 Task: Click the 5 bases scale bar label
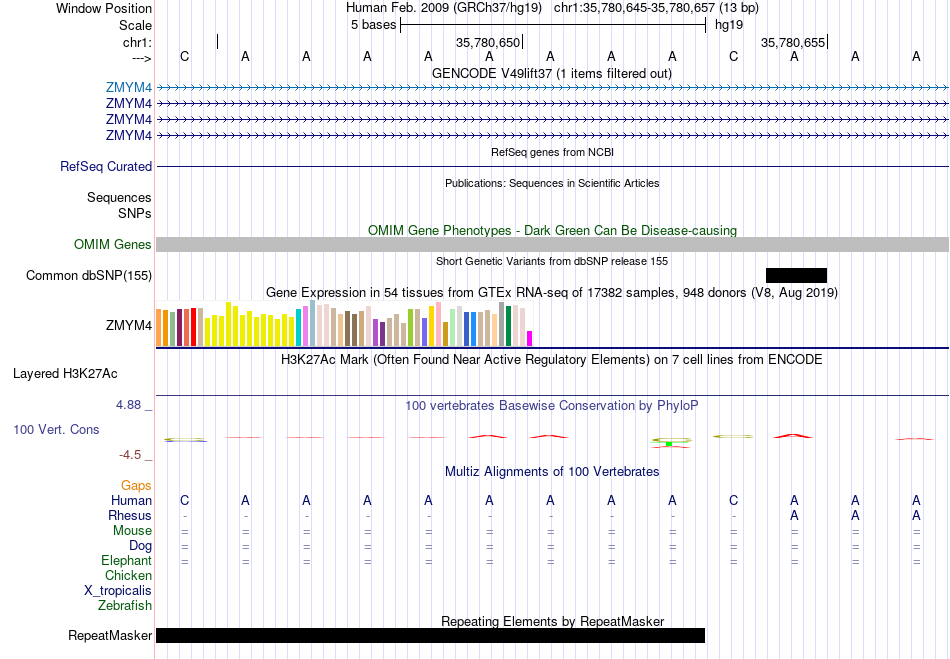tap(373, 25)
